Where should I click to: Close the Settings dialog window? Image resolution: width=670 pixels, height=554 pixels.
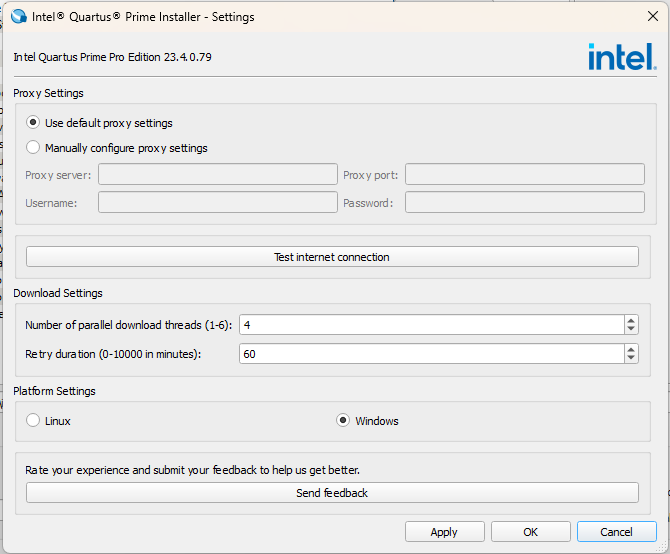click(x=652, y=16)
